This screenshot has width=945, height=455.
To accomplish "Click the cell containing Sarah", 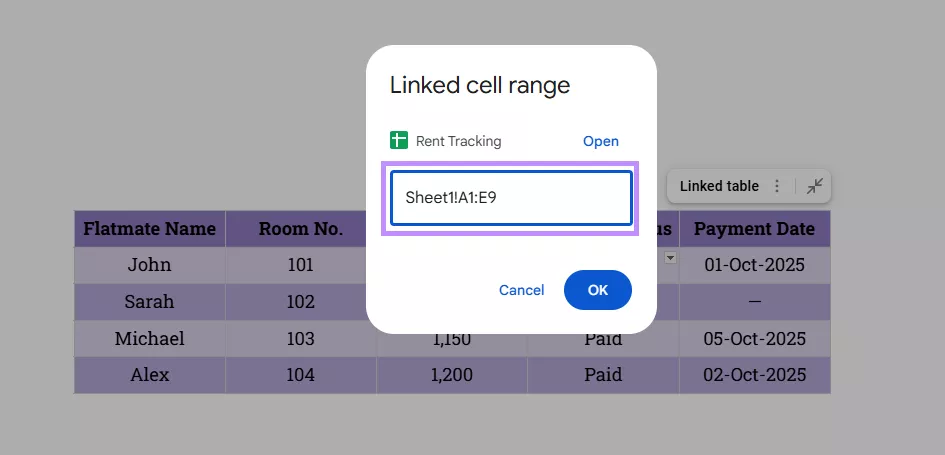I will point(150,302).
